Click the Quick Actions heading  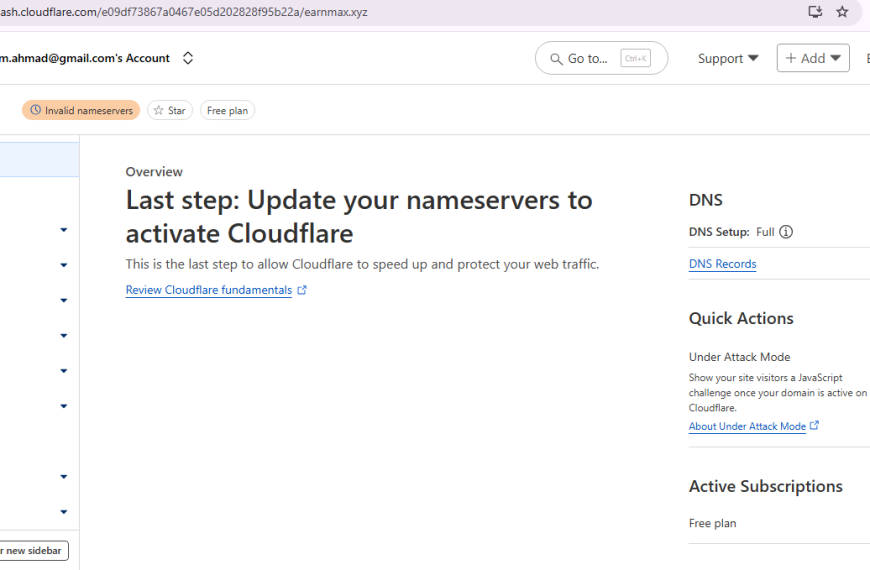[x=741, y=319]
